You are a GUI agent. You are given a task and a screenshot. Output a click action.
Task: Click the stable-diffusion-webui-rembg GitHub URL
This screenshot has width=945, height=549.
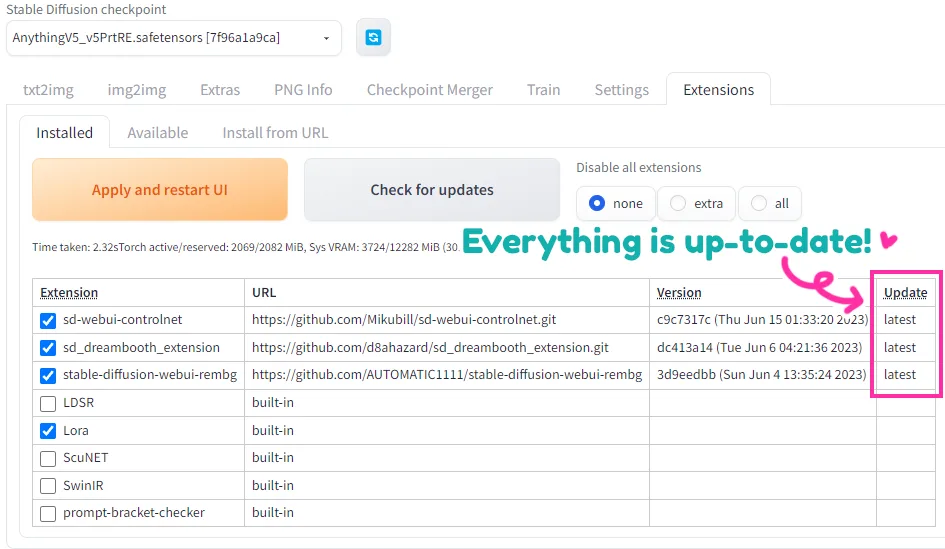click(447, 374)
